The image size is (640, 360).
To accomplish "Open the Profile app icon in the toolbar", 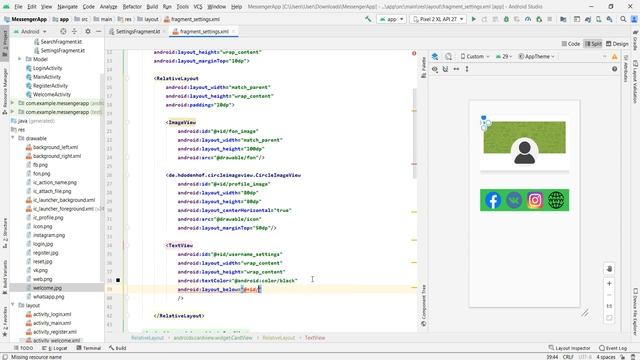I will [x=528, y=19].
